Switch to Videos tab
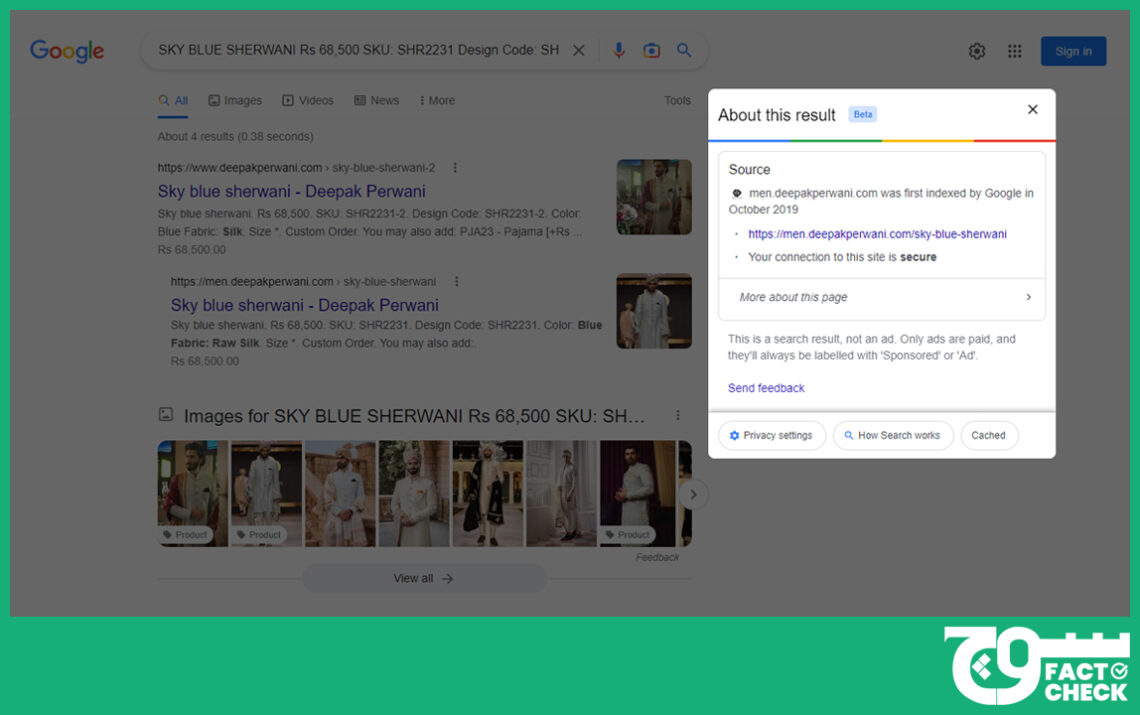The image size is (1140, 715). 308,100
